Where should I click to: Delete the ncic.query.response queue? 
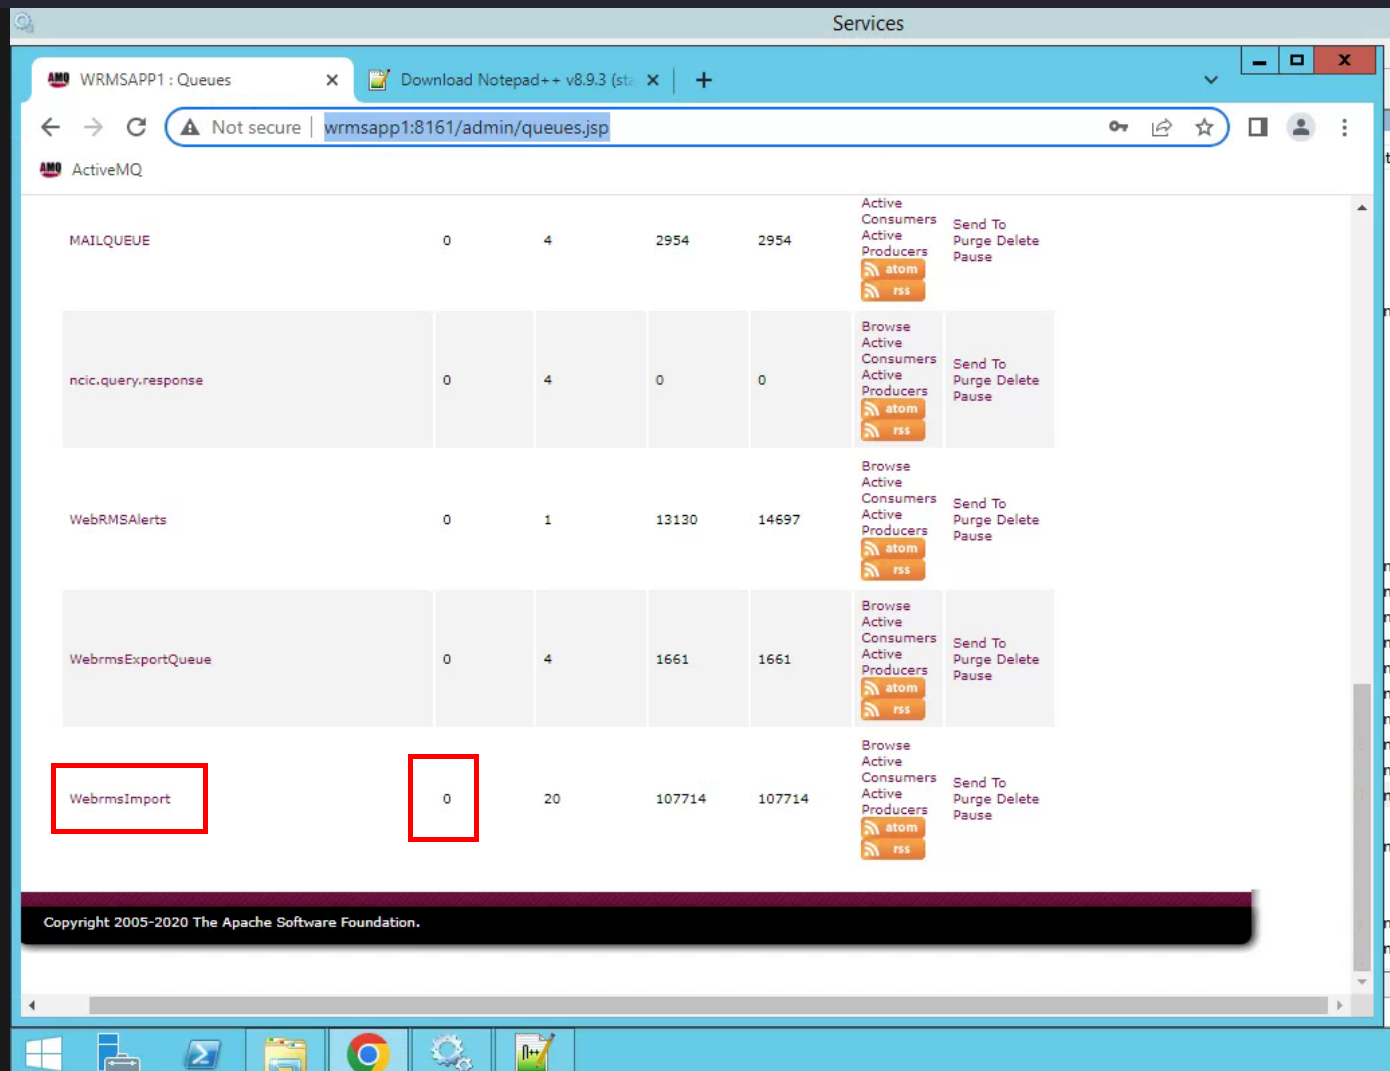(x=1018, y=380)
